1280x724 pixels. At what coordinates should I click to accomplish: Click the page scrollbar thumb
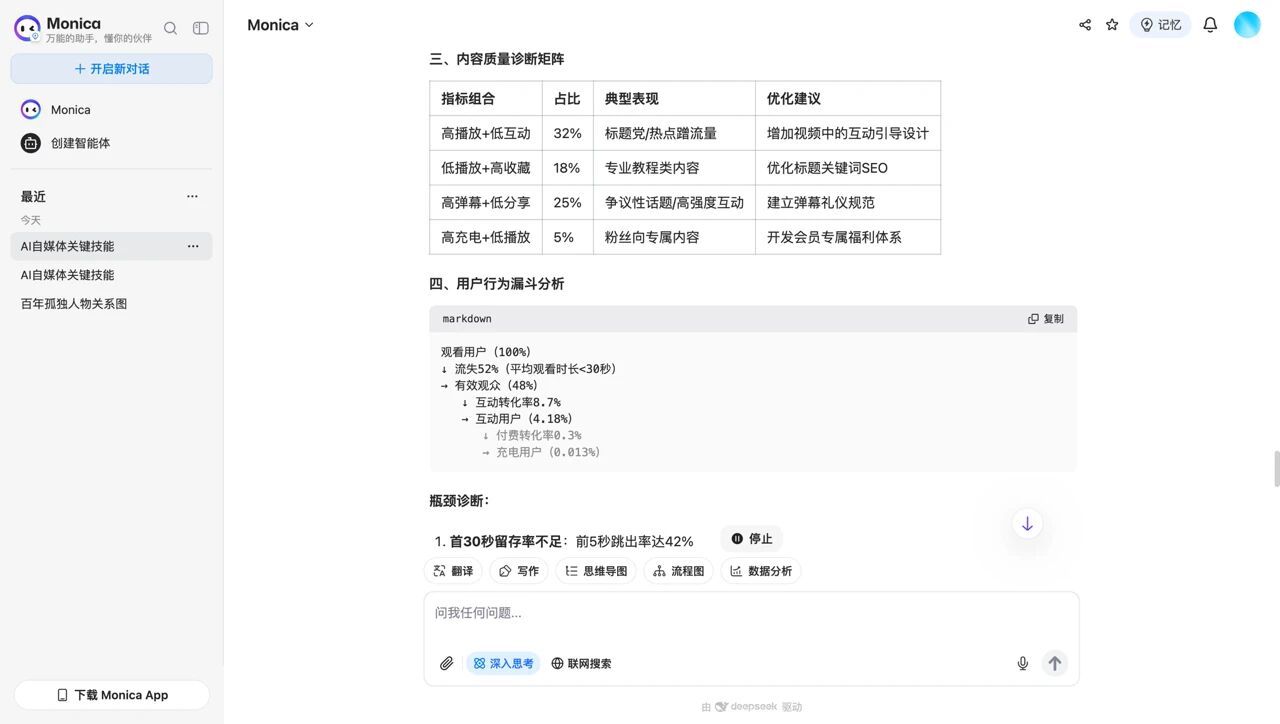coord(1276,468)
